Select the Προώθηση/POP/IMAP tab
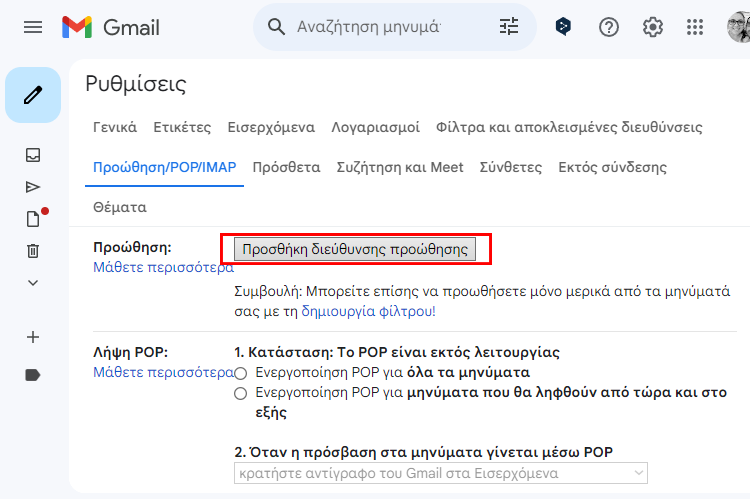 pyautogui.click(x=165, y=167)
